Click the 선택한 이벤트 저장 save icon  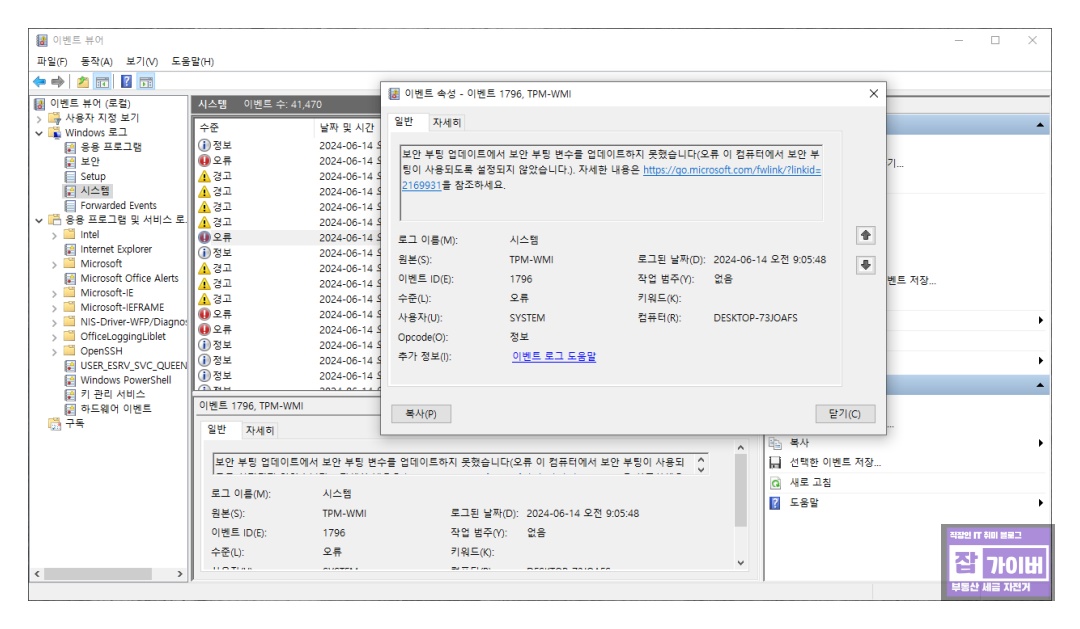pyautogui.click(x=775, y=463)
